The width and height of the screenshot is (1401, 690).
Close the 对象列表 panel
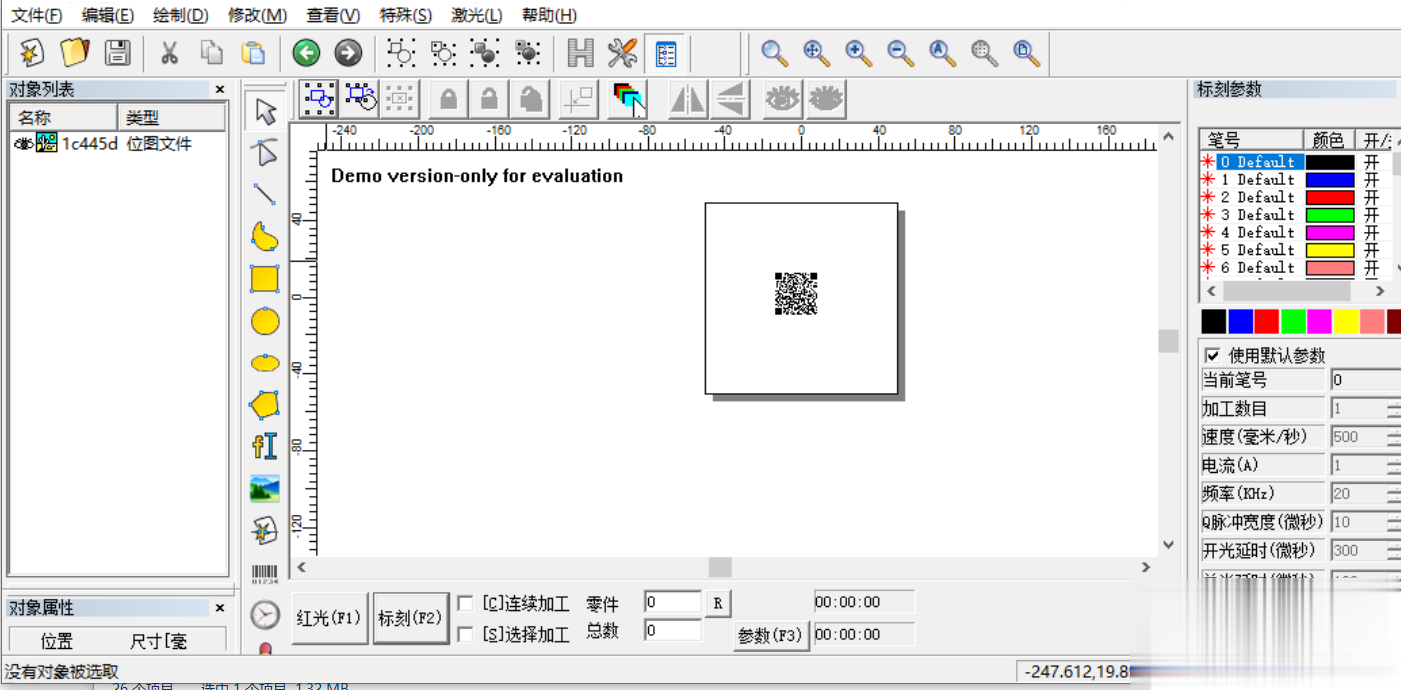[220, 89]
